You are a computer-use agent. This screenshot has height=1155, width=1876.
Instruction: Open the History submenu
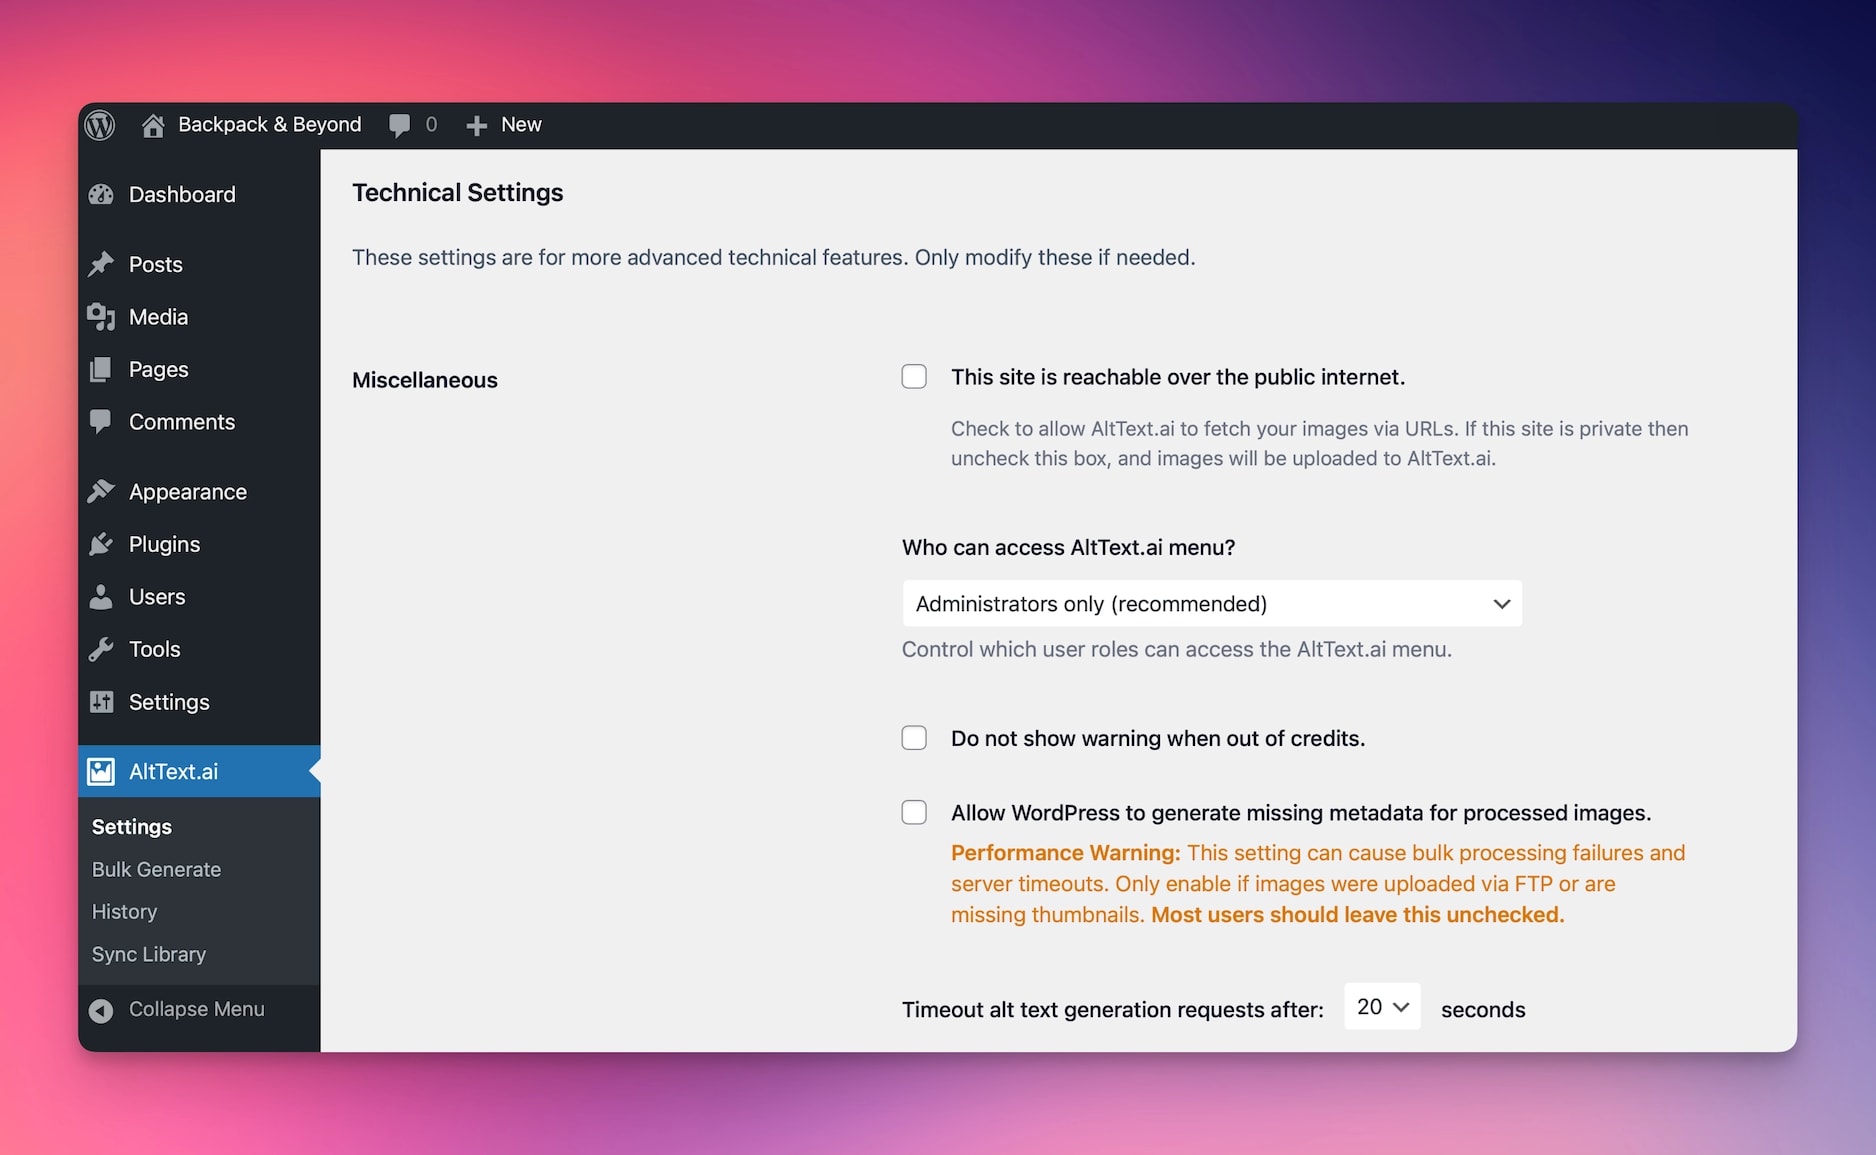(124, 912)
